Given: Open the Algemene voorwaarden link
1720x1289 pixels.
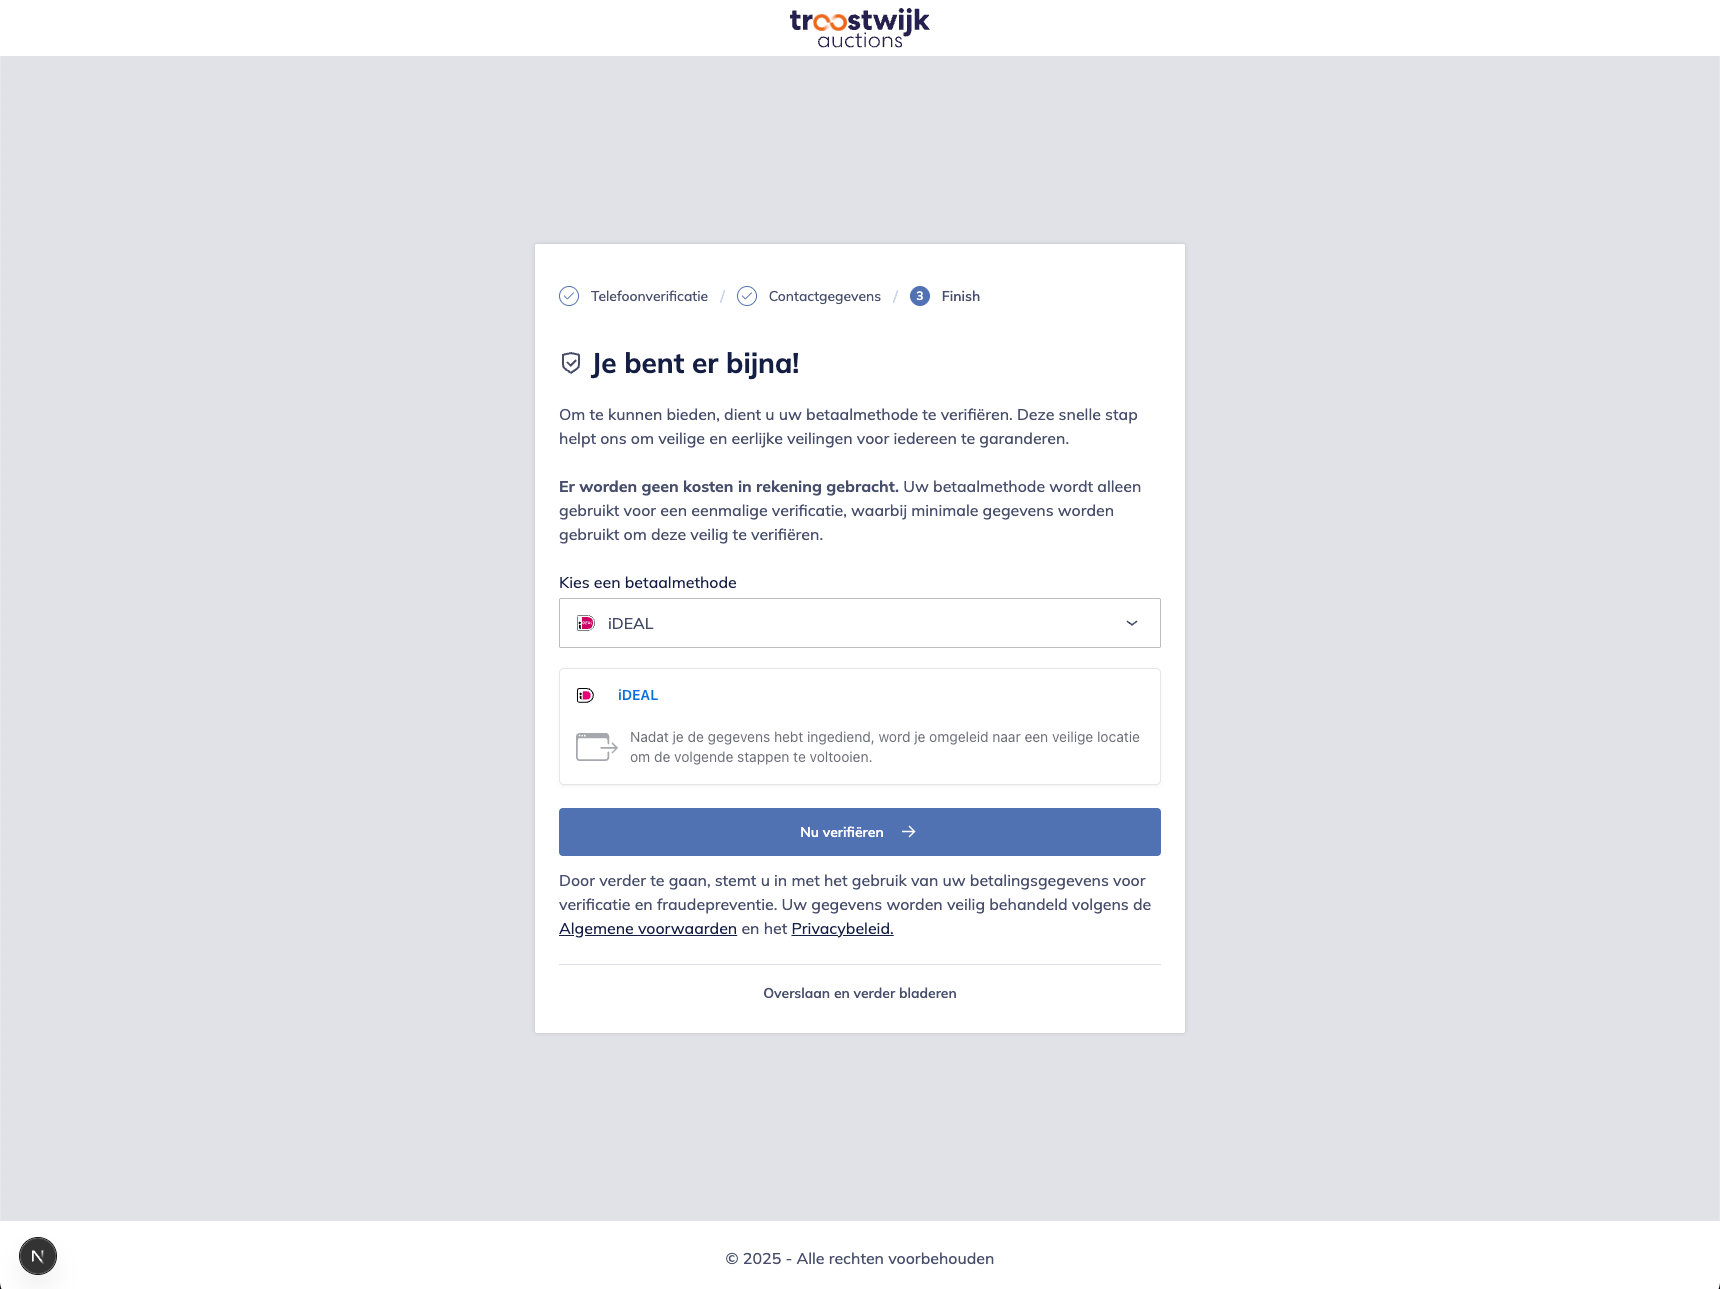Looking at the screenshot, I should pyautogui.click(x=648, y=929).
